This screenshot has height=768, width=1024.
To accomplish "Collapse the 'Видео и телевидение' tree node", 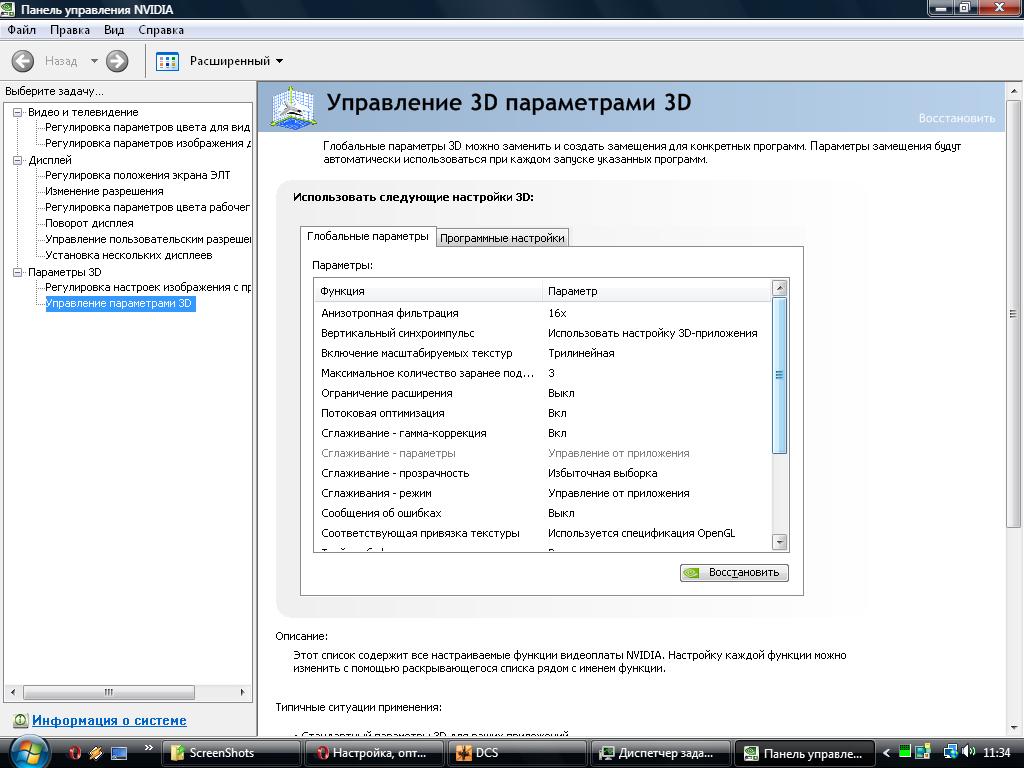I will pos(18,112).
